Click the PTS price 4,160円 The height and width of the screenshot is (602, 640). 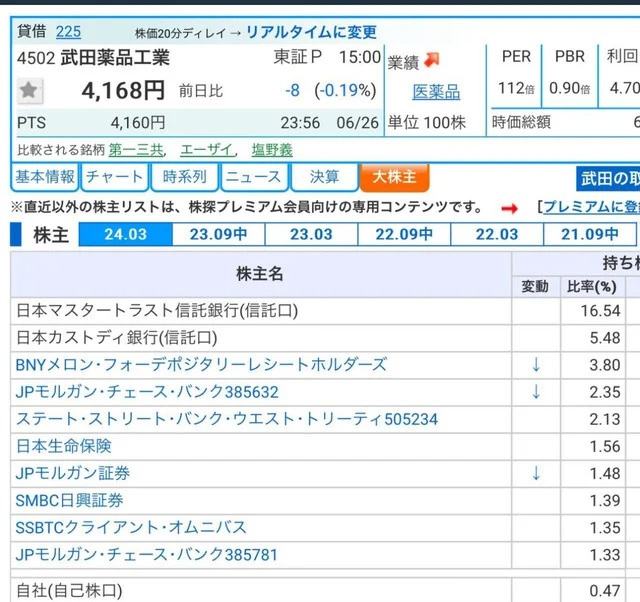point(138,122)
